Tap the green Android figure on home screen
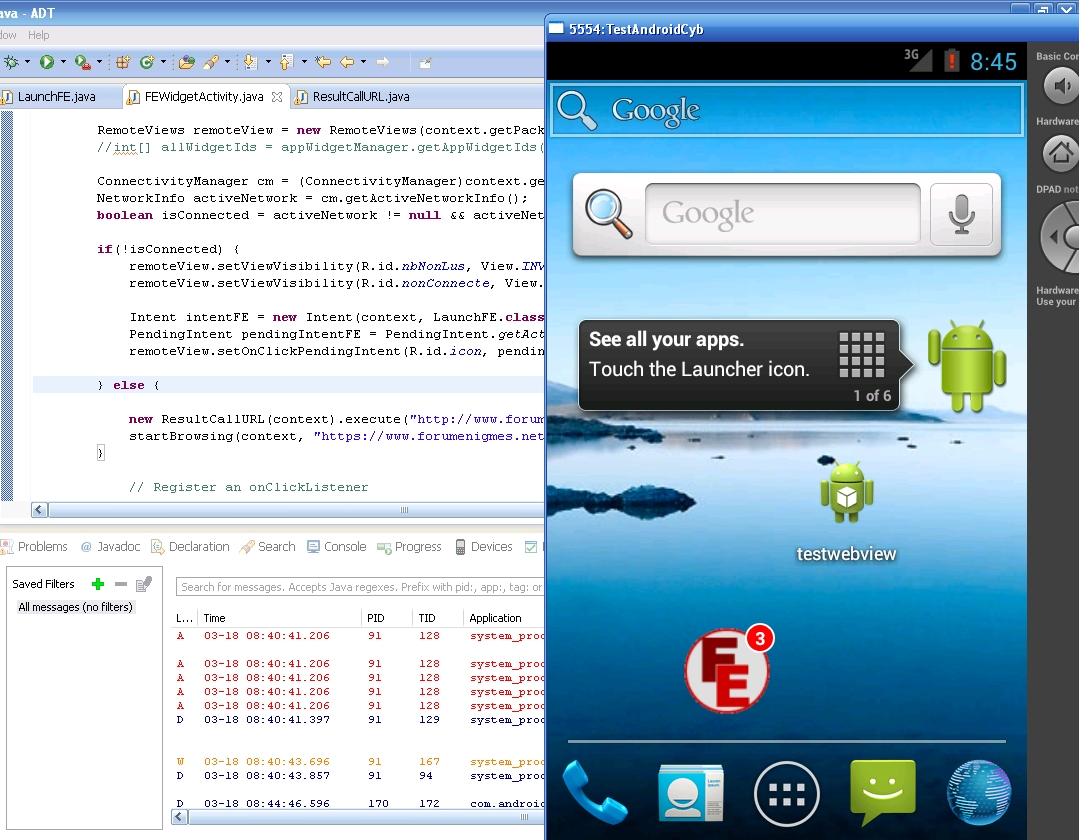The width and height of the screenshot is (1079, 840). click(x=967, y=366)
